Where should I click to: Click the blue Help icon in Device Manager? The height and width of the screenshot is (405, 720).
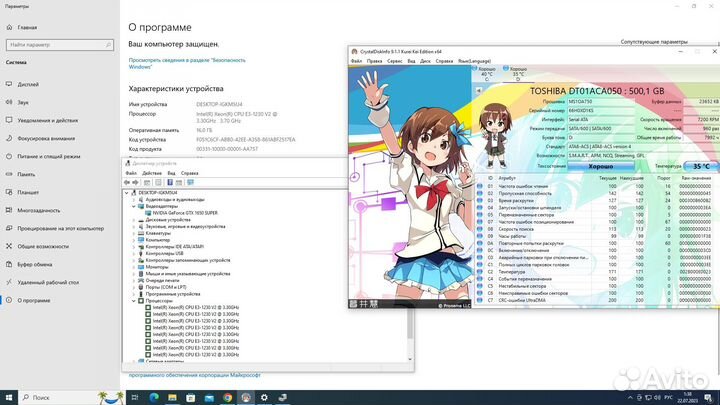point(169,183)
